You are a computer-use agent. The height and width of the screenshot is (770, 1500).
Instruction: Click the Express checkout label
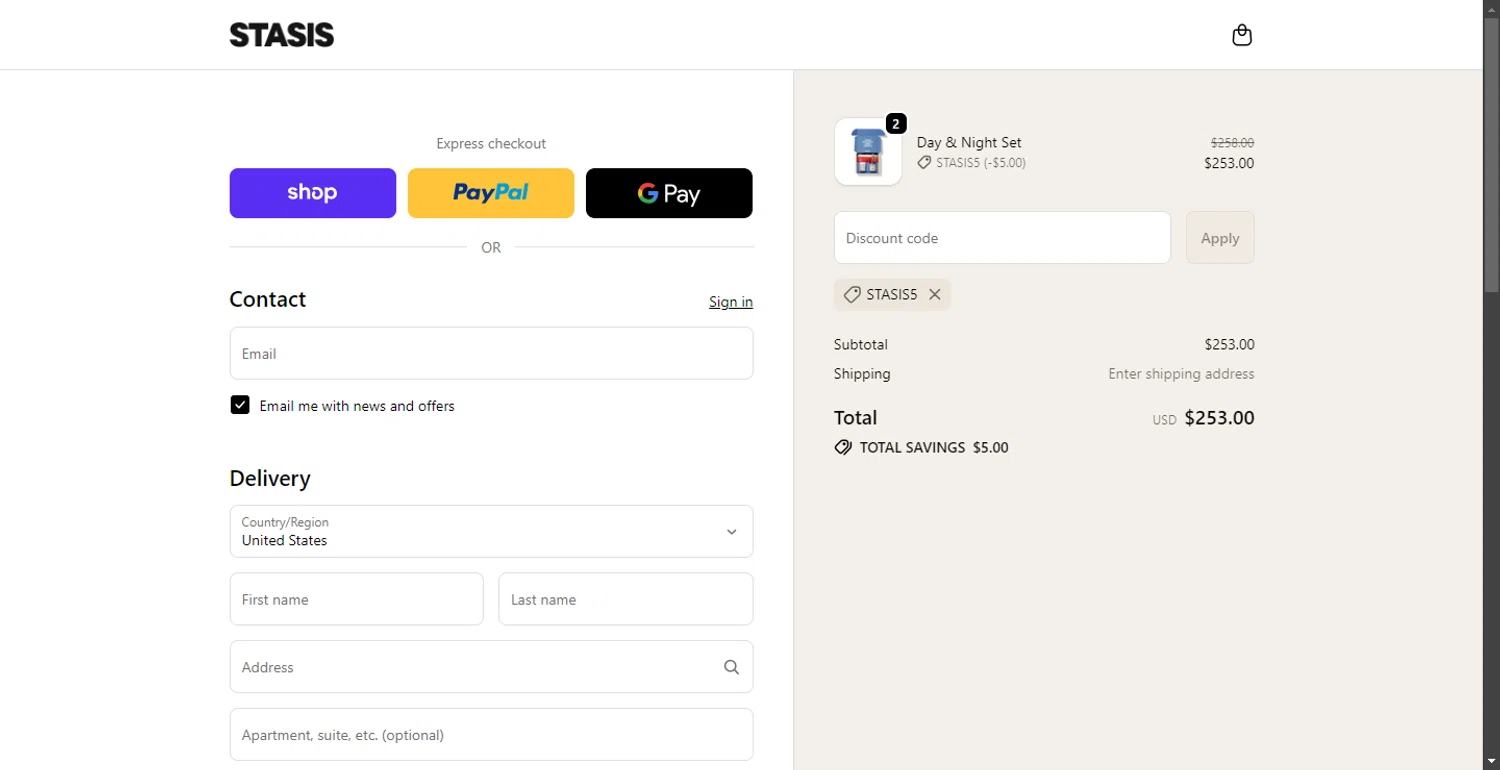click(491, 143)
